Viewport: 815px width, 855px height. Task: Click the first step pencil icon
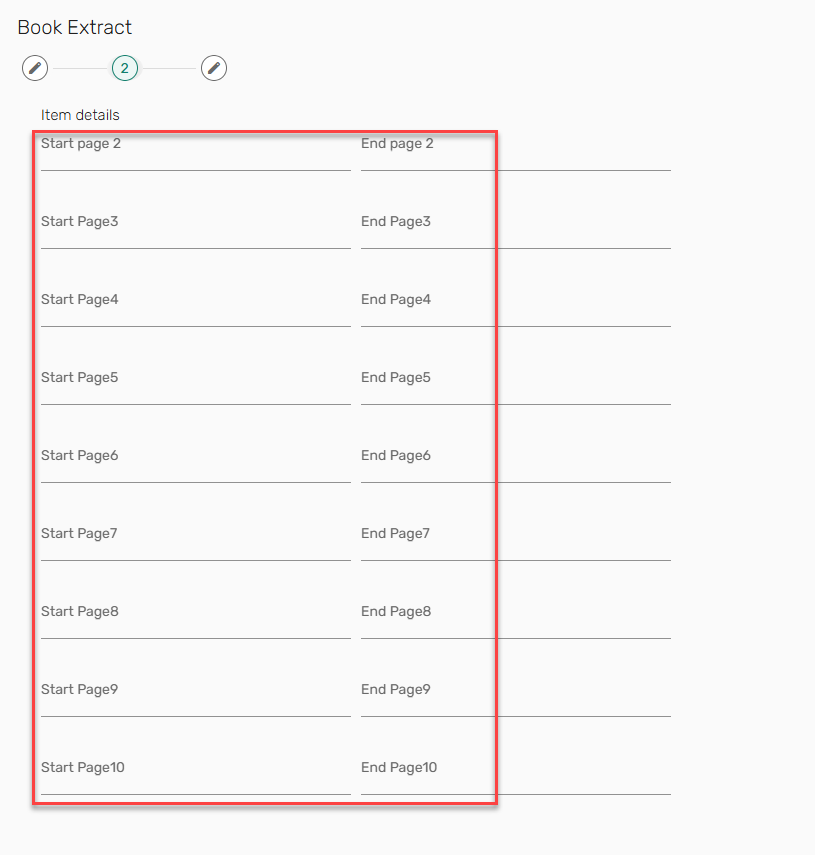35,68
